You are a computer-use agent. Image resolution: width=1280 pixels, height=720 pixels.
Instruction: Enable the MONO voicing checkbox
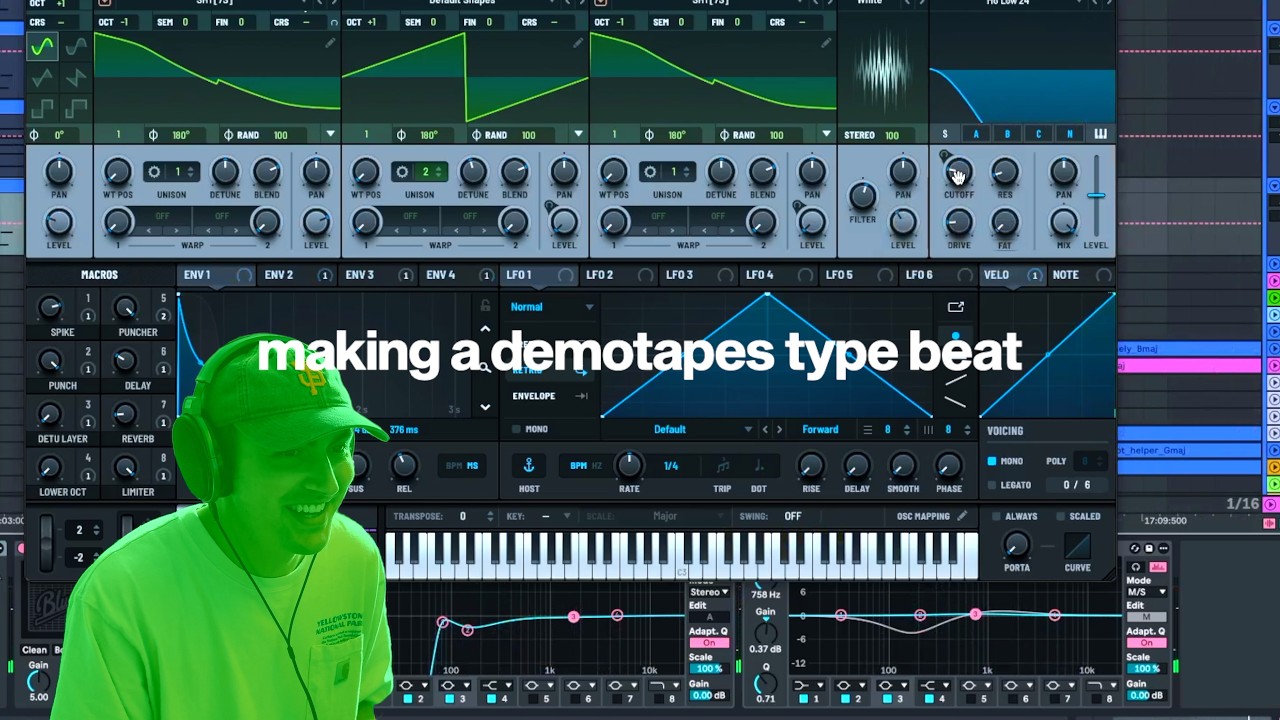(992, 461)
